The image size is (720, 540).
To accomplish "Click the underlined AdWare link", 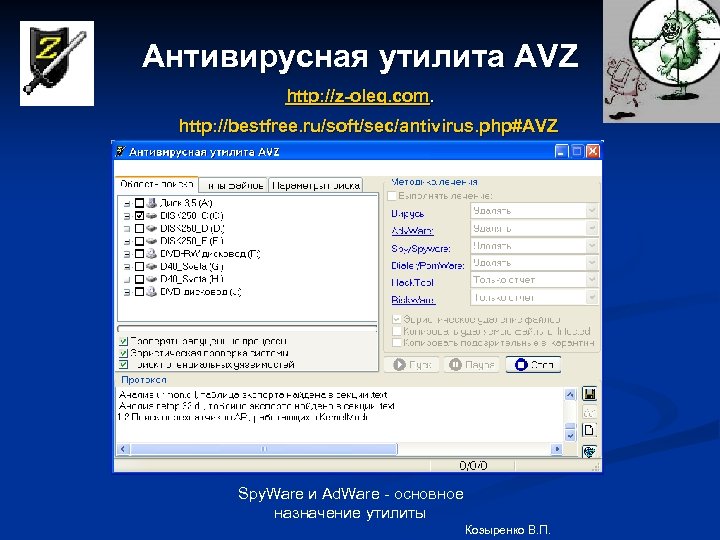I will tap(412, 231).
